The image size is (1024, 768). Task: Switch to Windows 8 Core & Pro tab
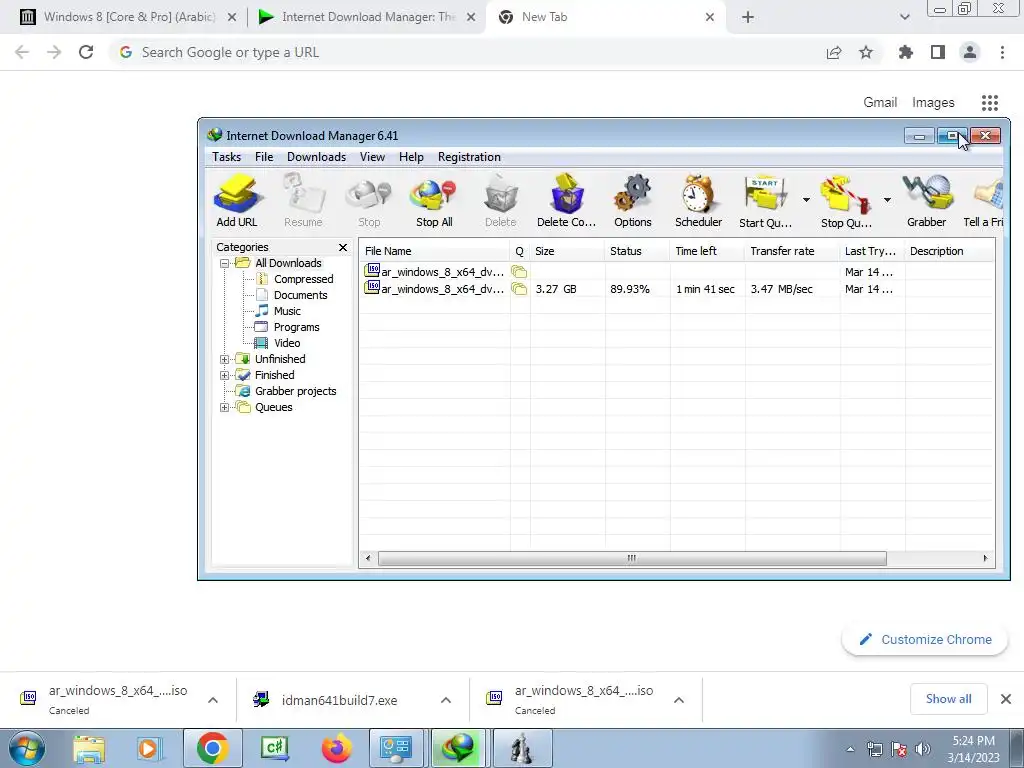(129, 17)
